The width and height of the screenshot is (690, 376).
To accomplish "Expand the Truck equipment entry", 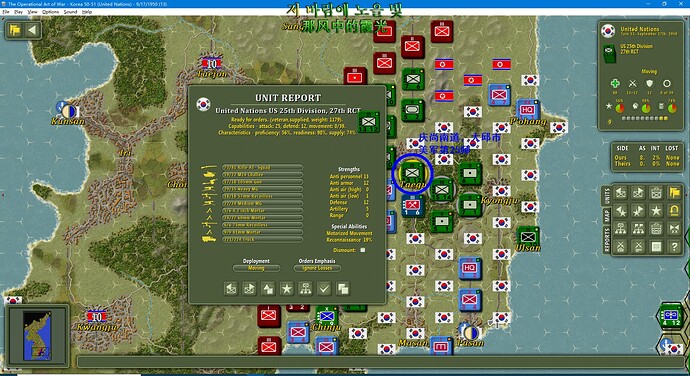I will (x=262, y=240).
